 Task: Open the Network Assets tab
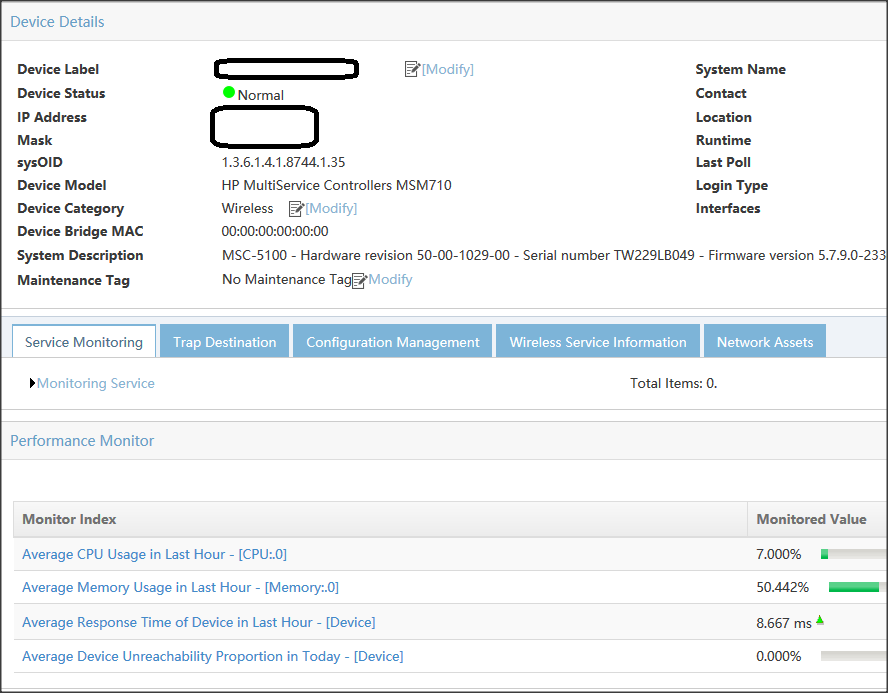765,341
